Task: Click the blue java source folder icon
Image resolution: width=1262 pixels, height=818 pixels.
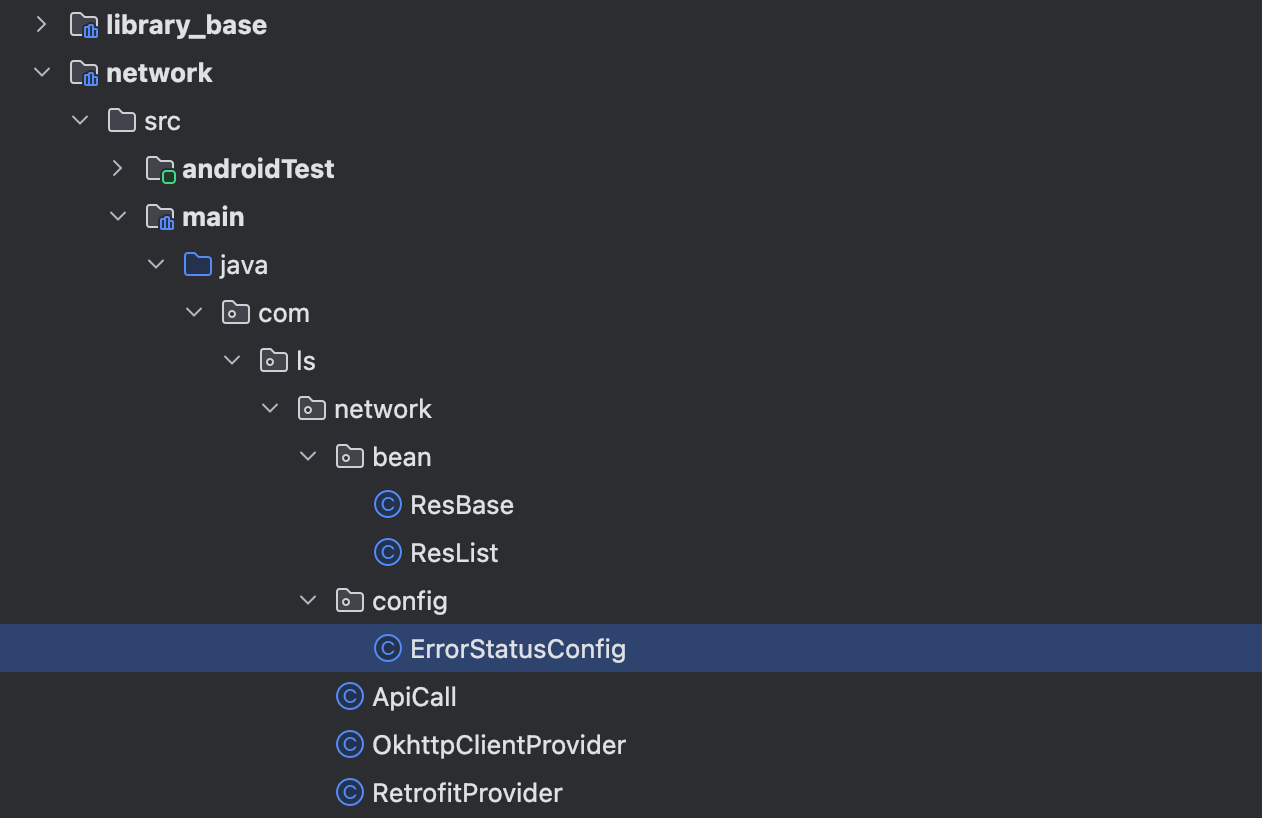Action: 198,264
